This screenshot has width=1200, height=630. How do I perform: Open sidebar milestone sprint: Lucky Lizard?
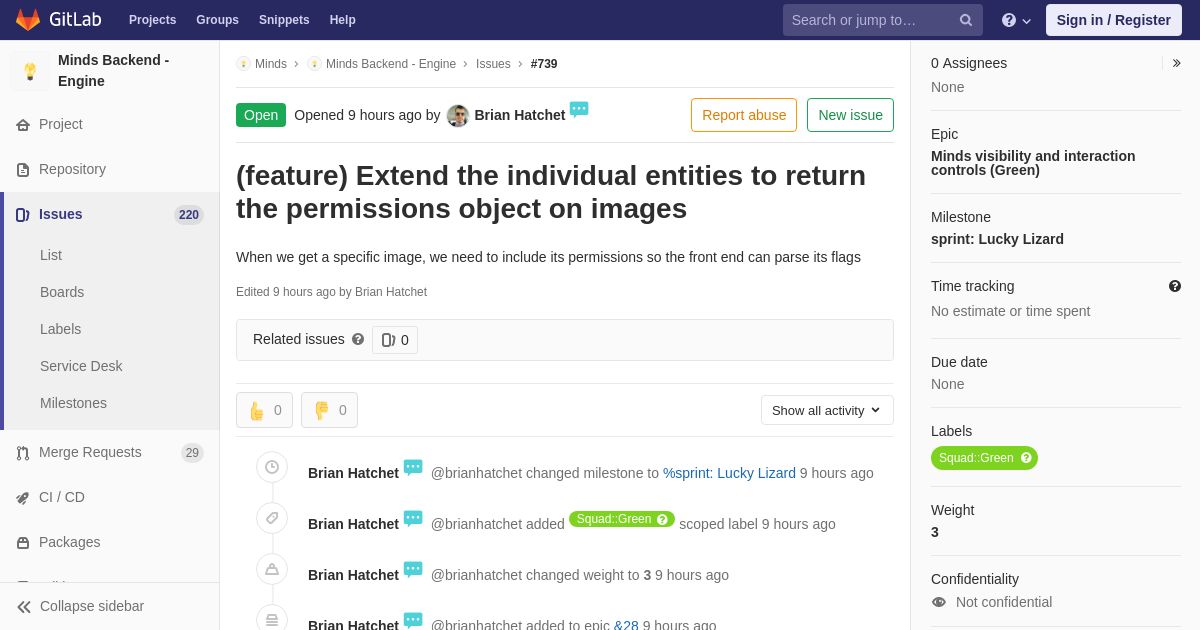997,239
